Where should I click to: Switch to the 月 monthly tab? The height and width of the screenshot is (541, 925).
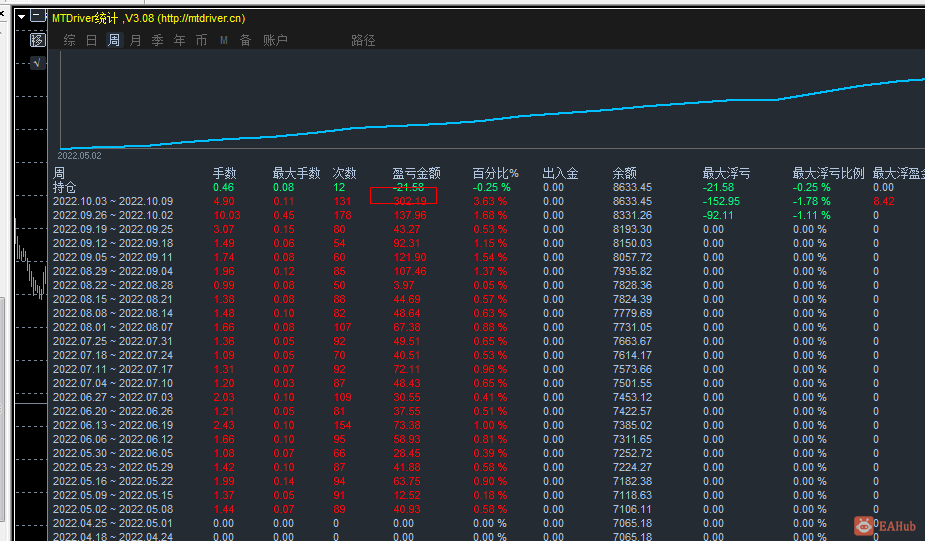pos(136,40)
